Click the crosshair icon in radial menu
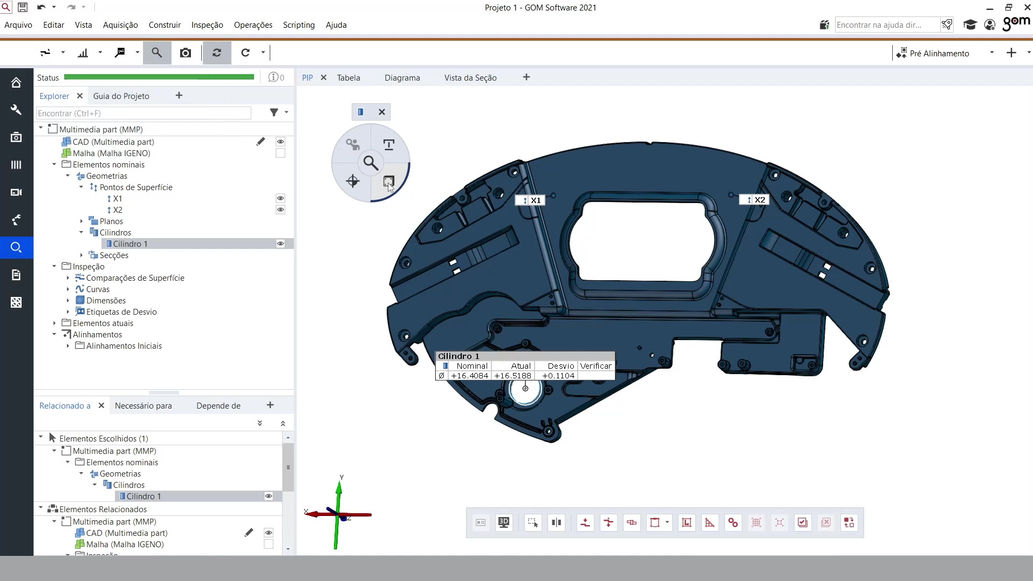This screenshot has width=1033, height=581. click(x=352, y=181)
